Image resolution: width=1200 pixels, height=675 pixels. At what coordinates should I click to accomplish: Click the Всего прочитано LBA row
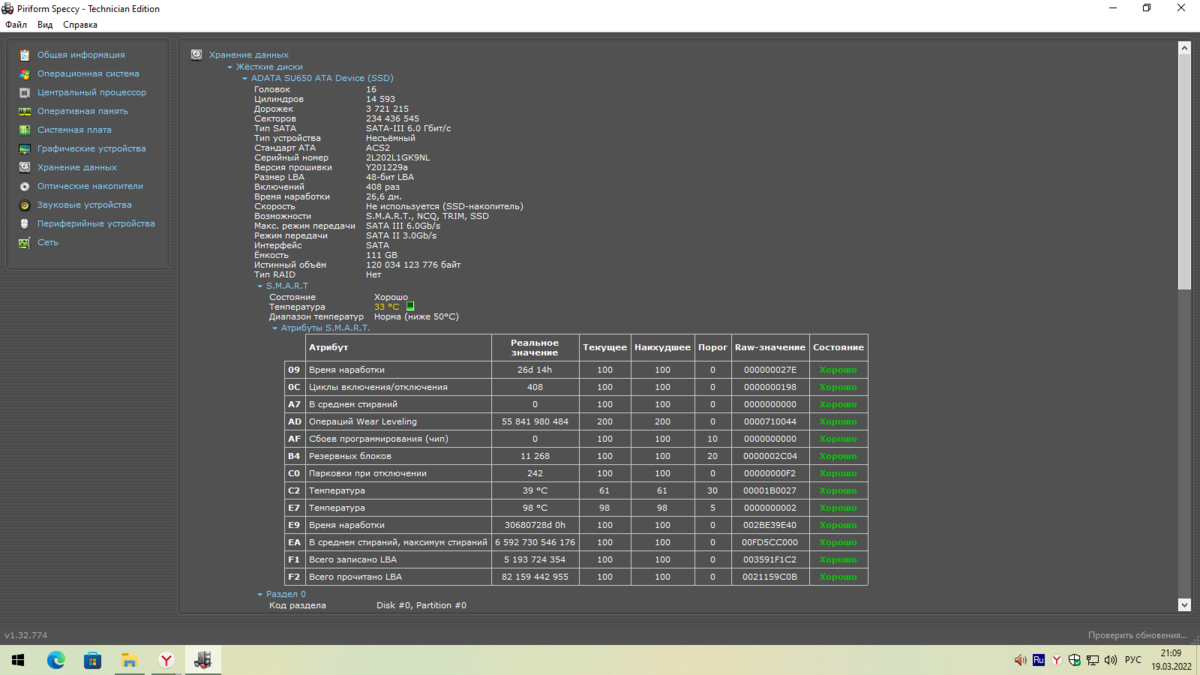click(576, 577)
